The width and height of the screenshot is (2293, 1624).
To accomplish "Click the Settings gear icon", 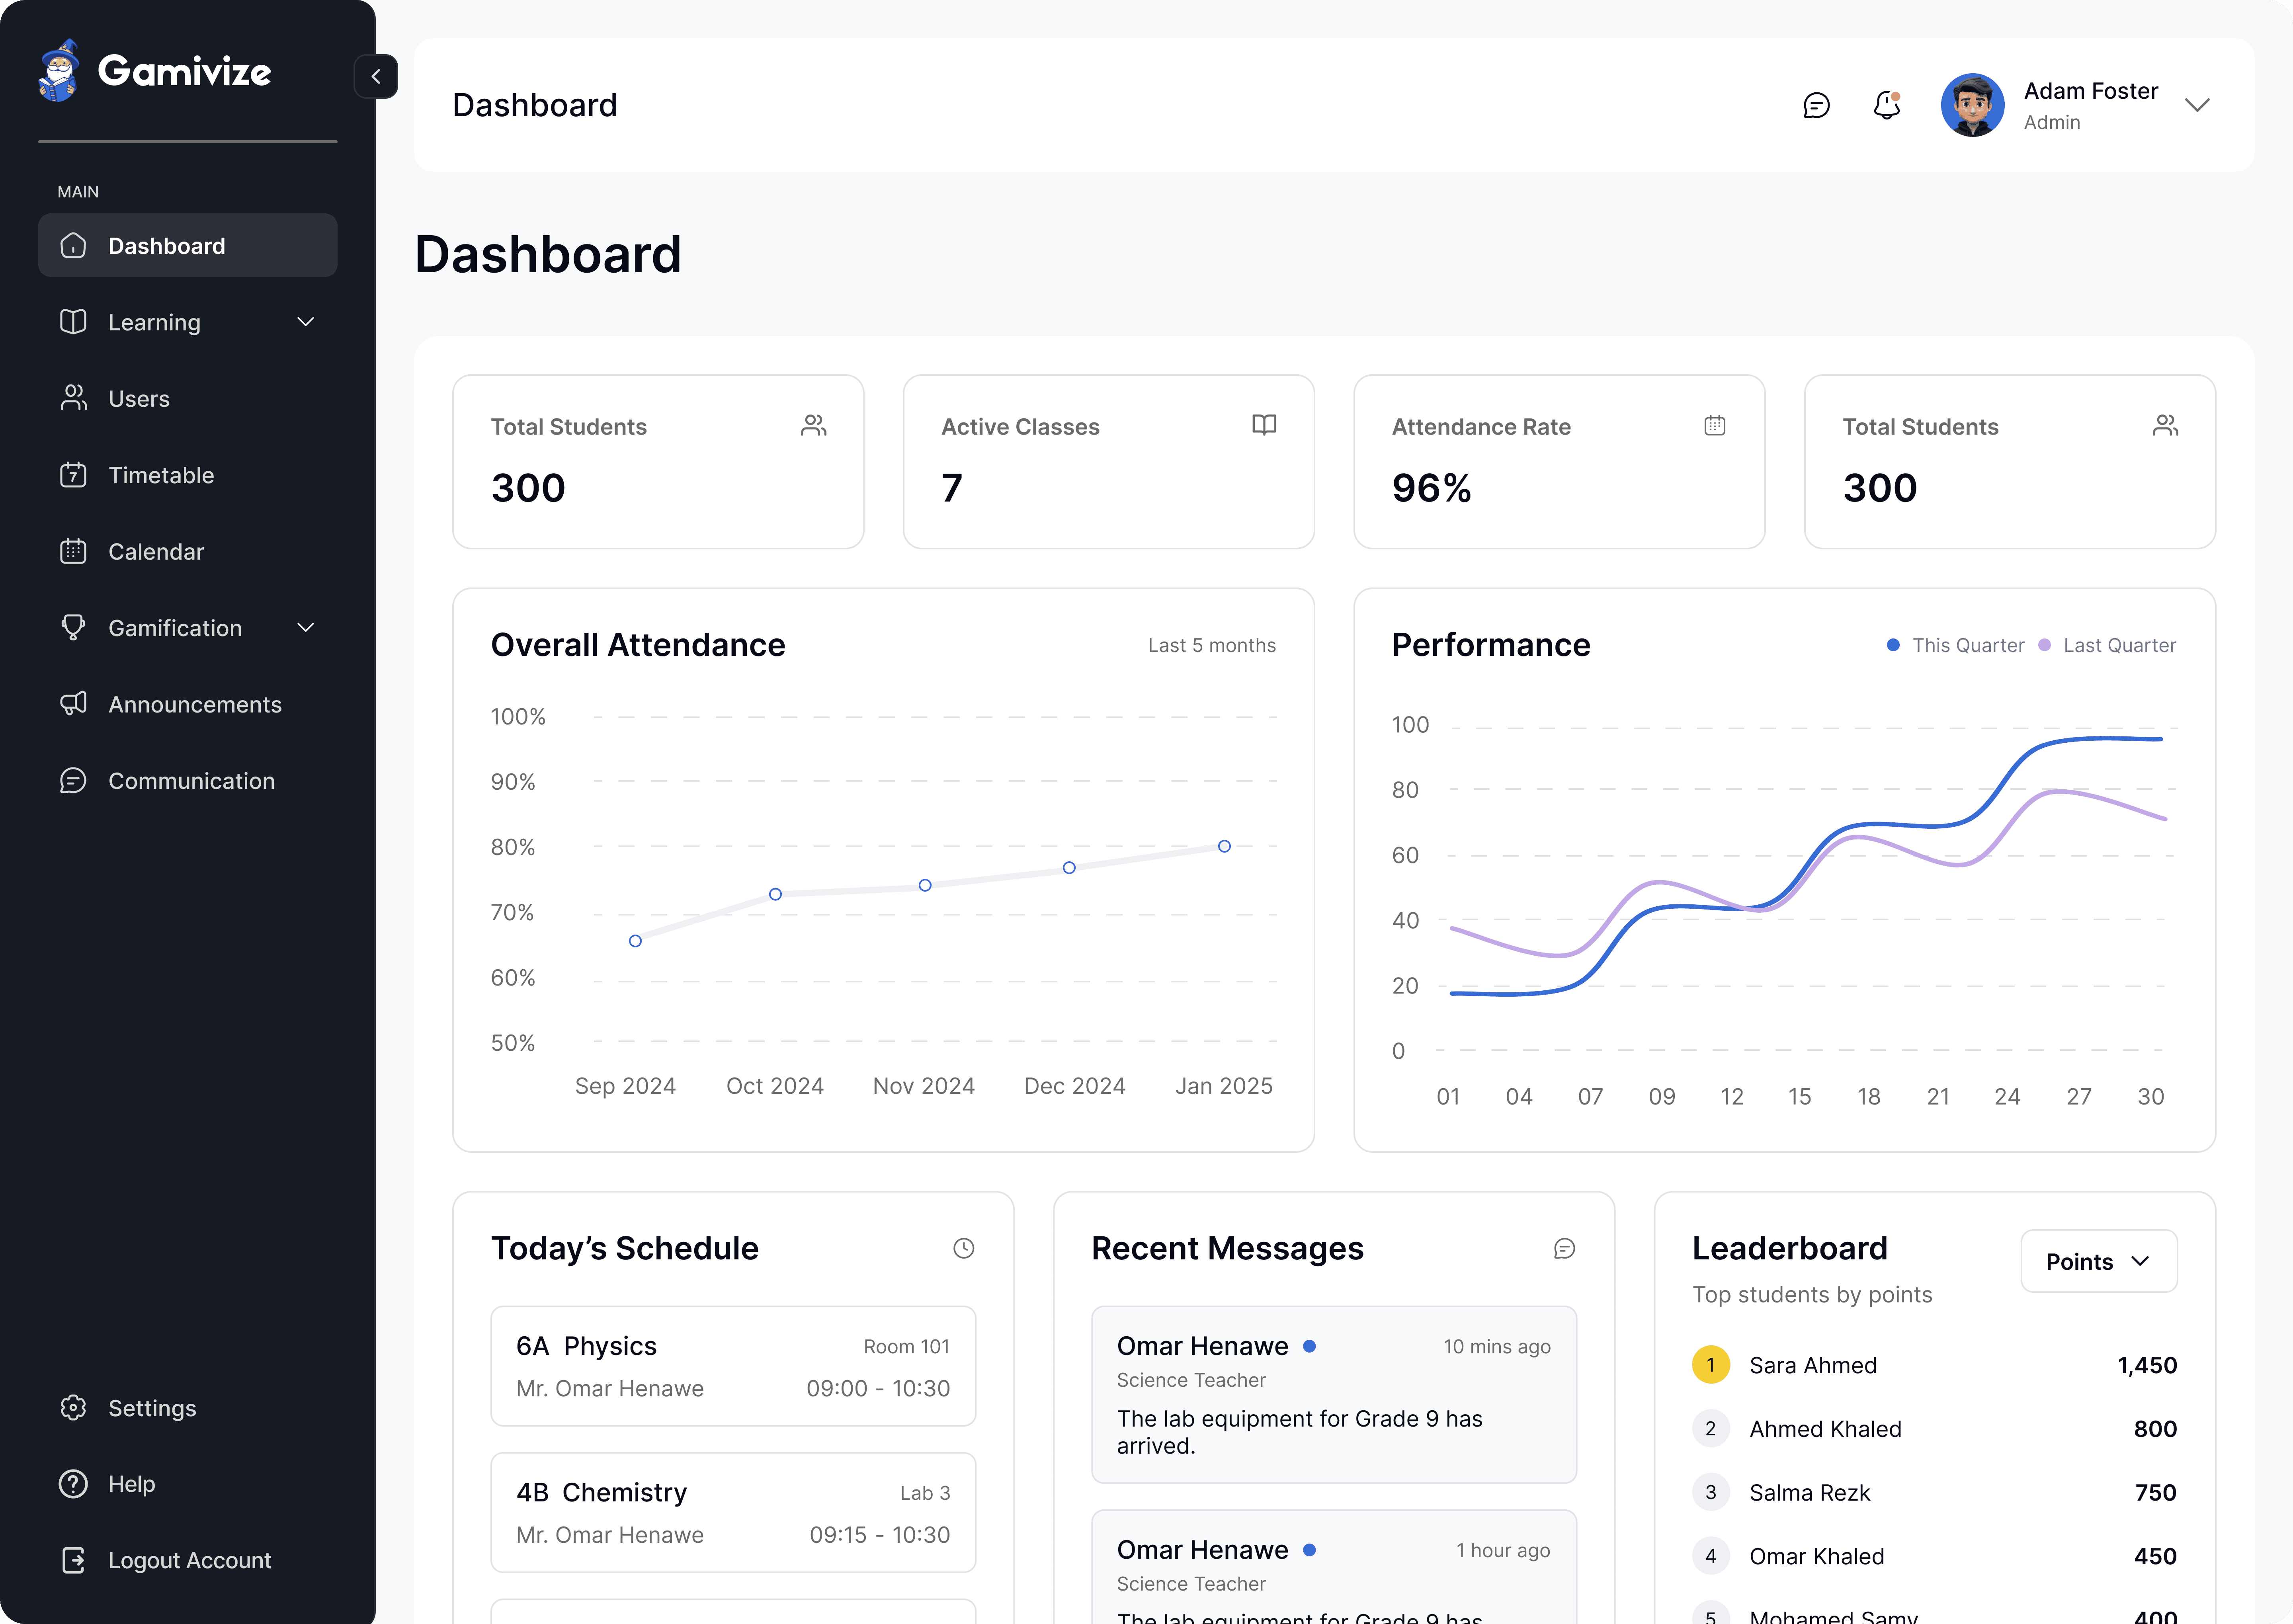I will tap(73, 1408).
